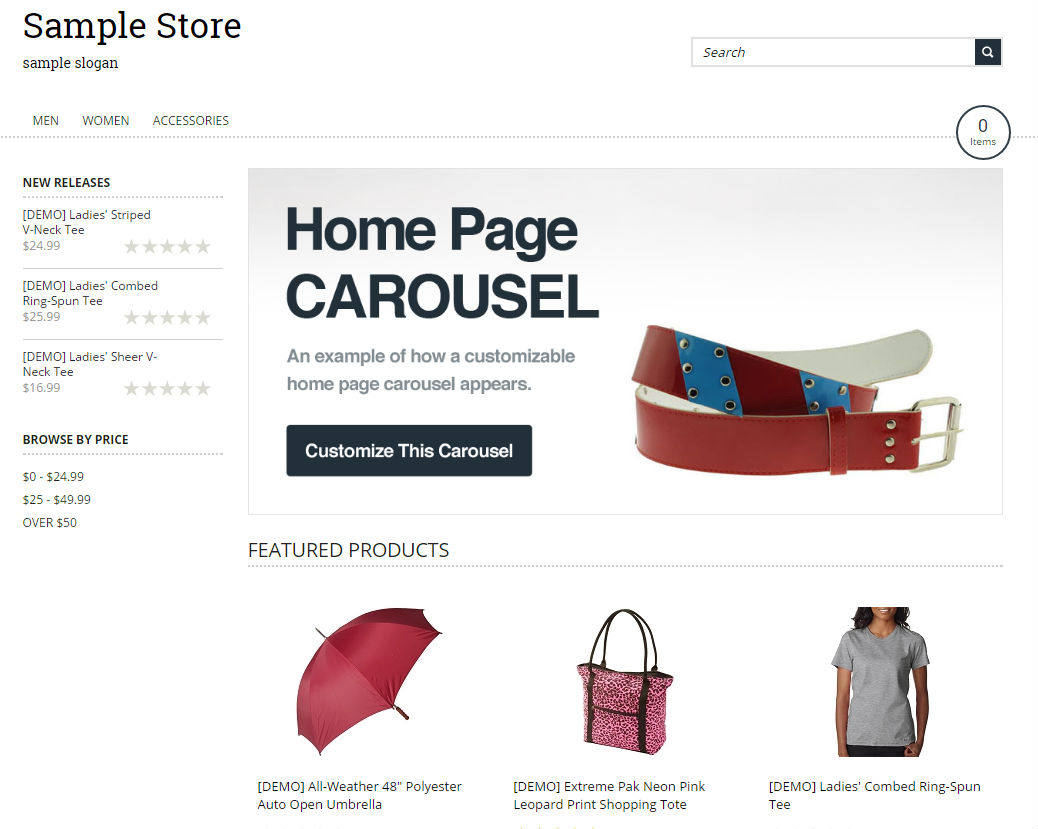Focus the Search input field
Image resolution: width=1038 pixels, height=829 pixels.
click(833, 52)
